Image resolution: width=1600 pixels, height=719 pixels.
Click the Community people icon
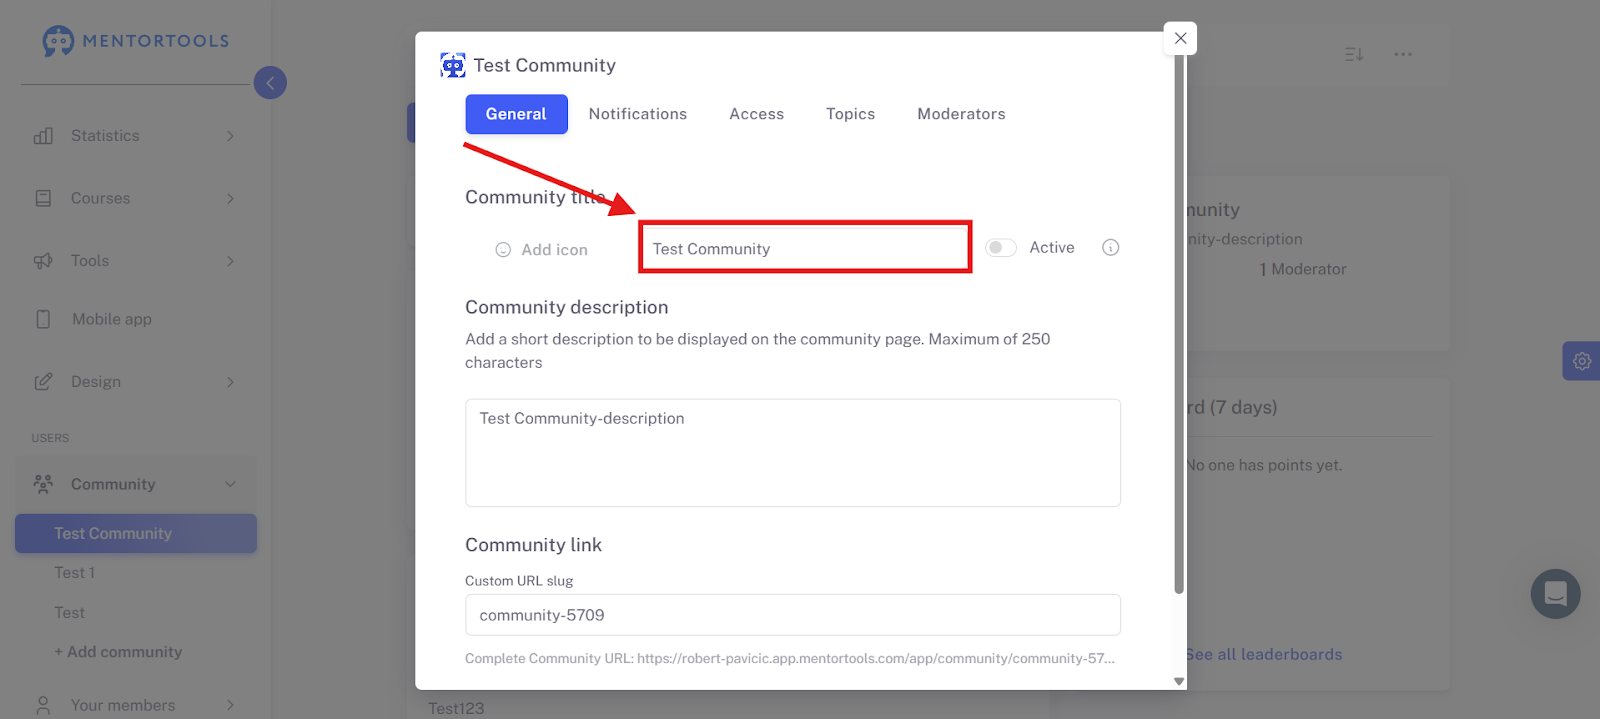pyautogui.click(x=43, y=484)
